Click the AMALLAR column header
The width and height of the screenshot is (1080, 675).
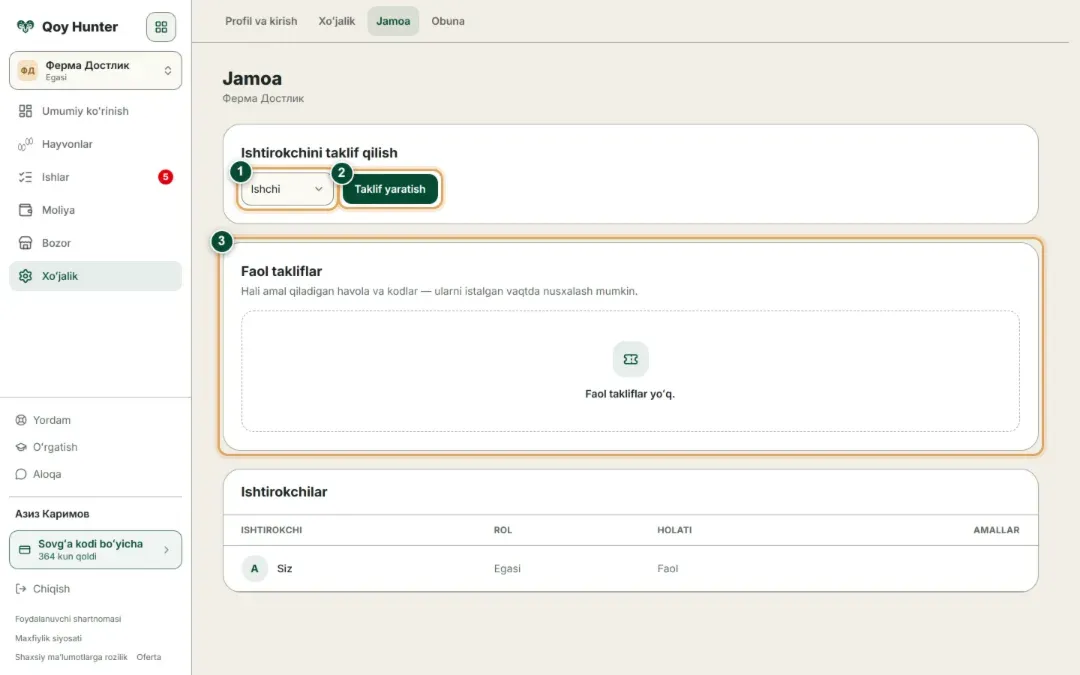pyautogui.click(x=996, y=530)
